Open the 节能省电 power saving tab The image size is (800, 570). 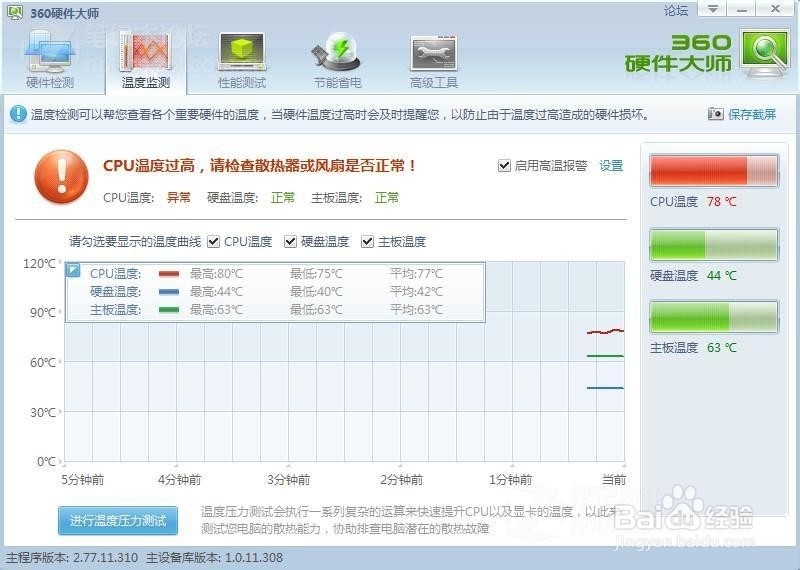click(x=337, y=60)
